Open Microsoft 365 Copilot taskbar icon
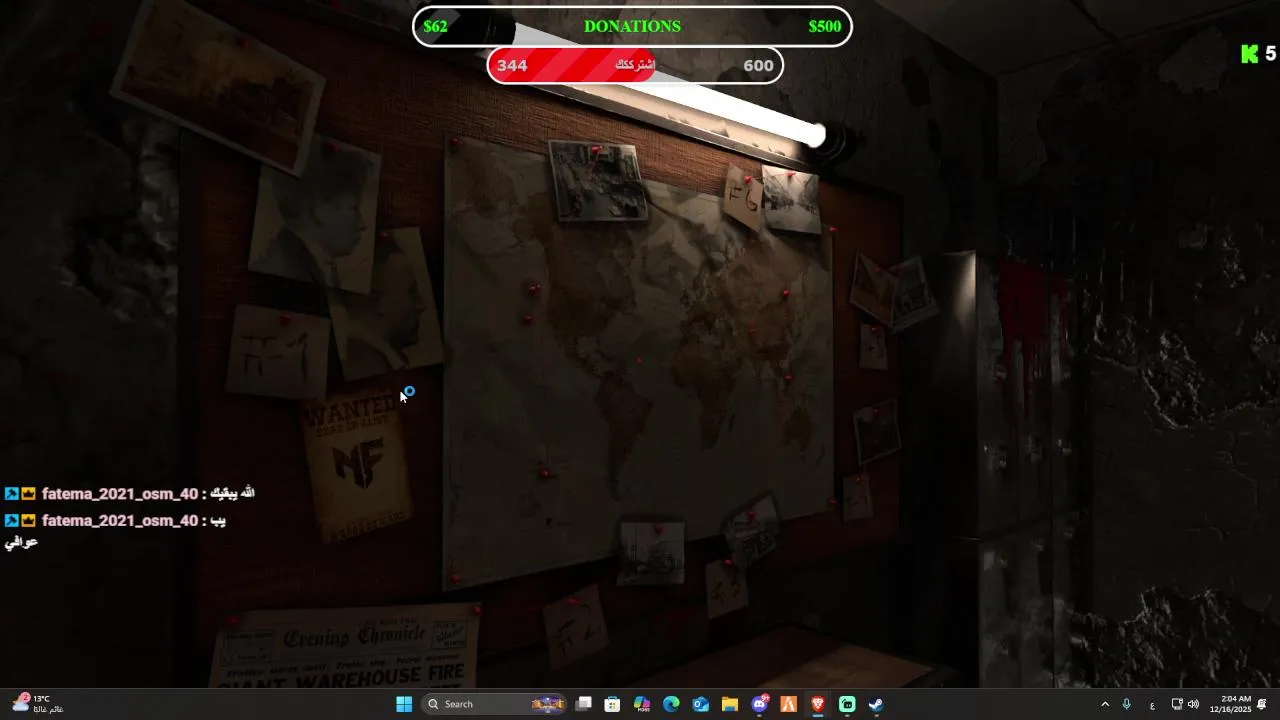This screenshot has height=720, width=1280. (x=642, y=704)
